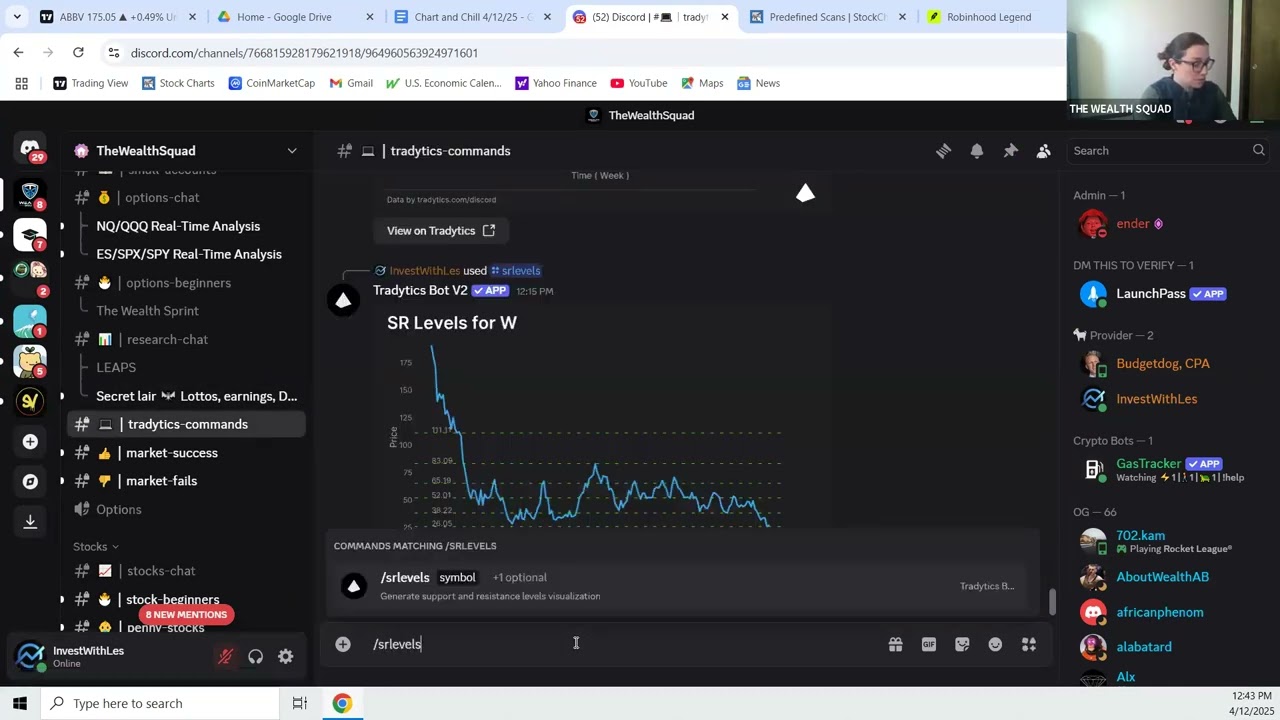Image resolution: width=1280 pixels, height=720 pixels.
Task: Click chat scrollbar thumb
Action: [x=1051, y=602]
